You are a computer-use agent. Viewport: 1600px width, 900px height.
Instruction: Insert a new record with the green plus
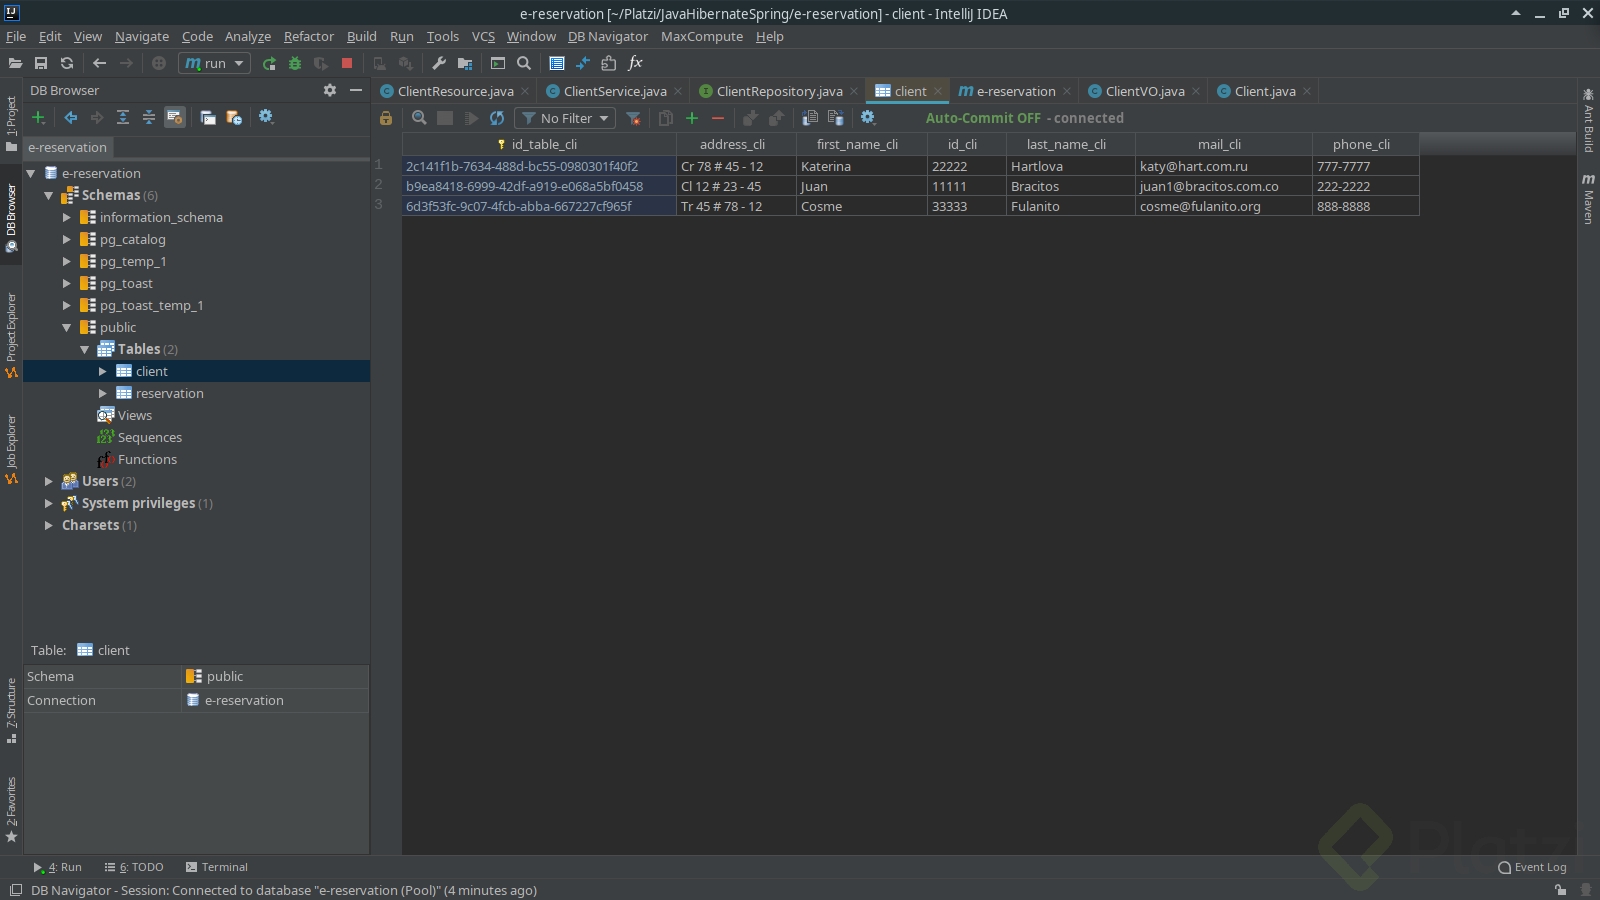(691, 118)
